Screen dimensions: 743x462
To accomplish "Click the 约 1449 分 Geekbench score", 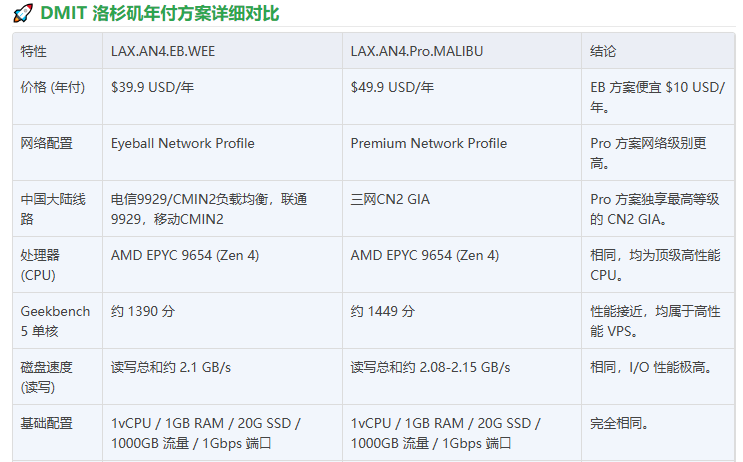I will pos(383,311).
